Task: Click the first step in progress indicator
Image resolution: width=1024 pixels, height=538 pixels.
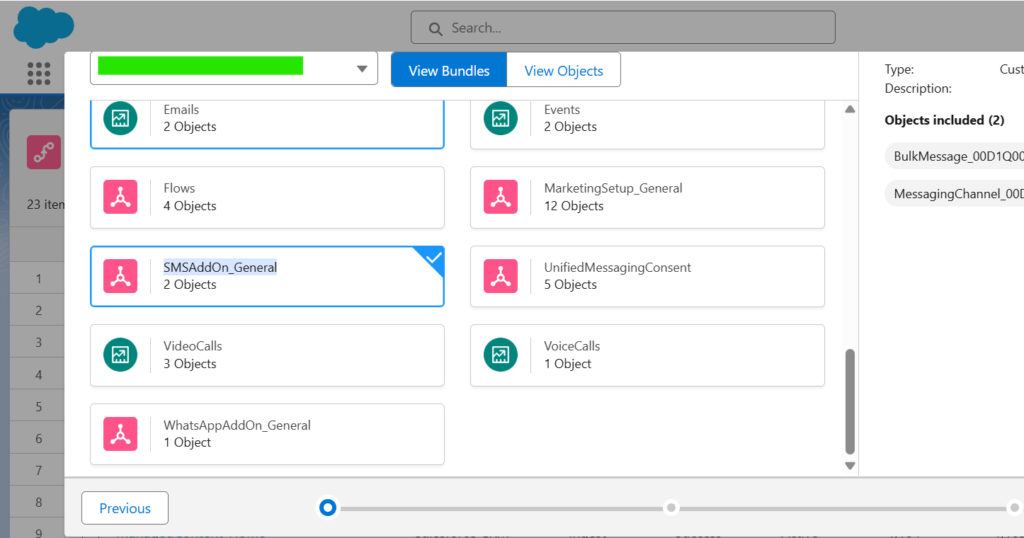Action: click(328, 507)
